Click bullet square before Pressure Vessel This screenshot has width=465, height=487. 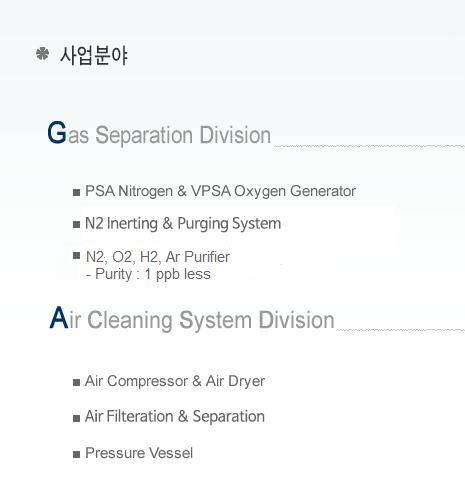[76, 454]
